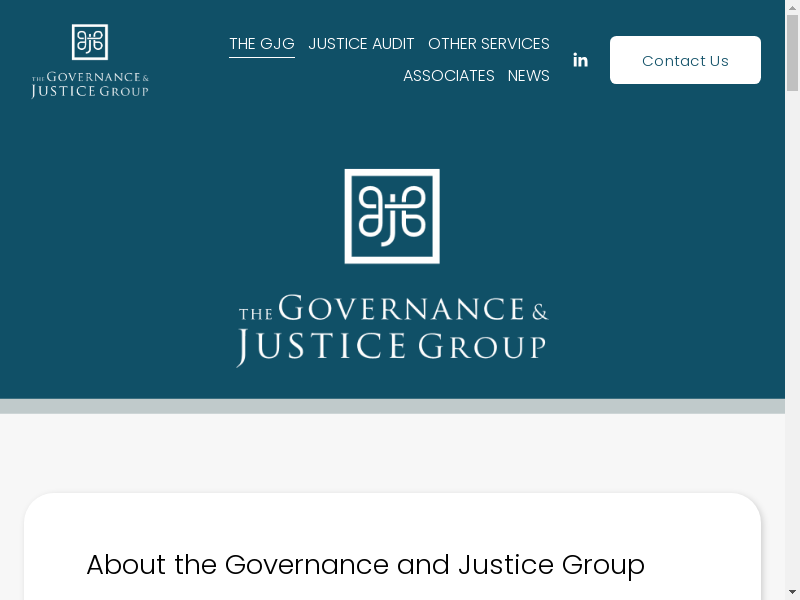Go to the Justice Audit page

[x=361, y=44]
